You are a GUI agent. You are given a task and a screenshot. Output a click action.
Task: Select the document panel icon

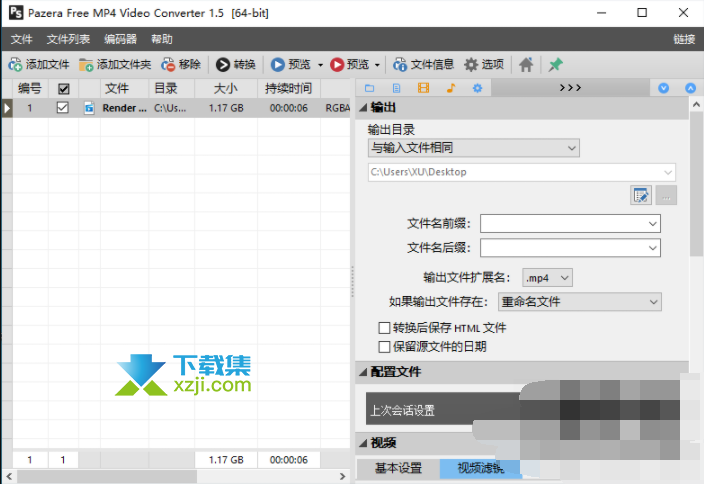pos(396,88)
